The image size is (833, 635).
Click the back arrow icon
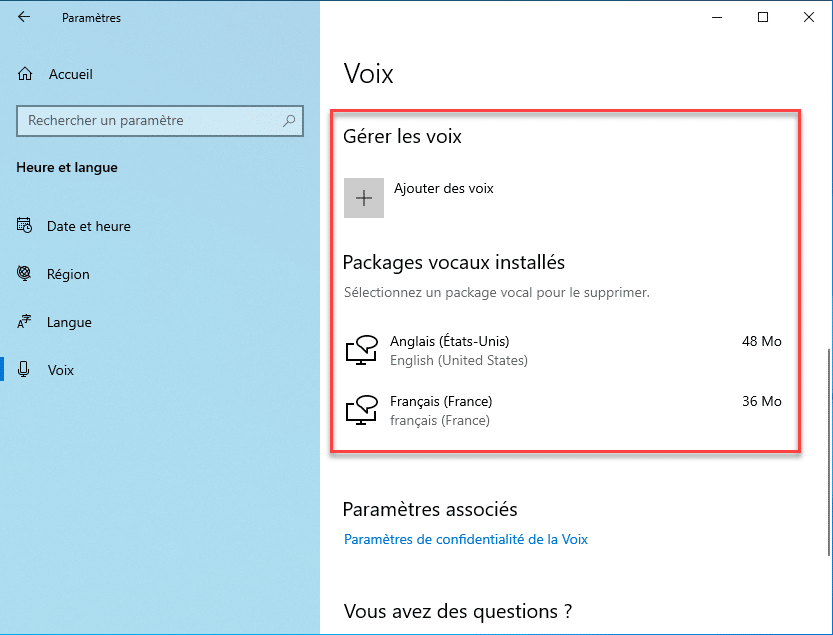24,18
